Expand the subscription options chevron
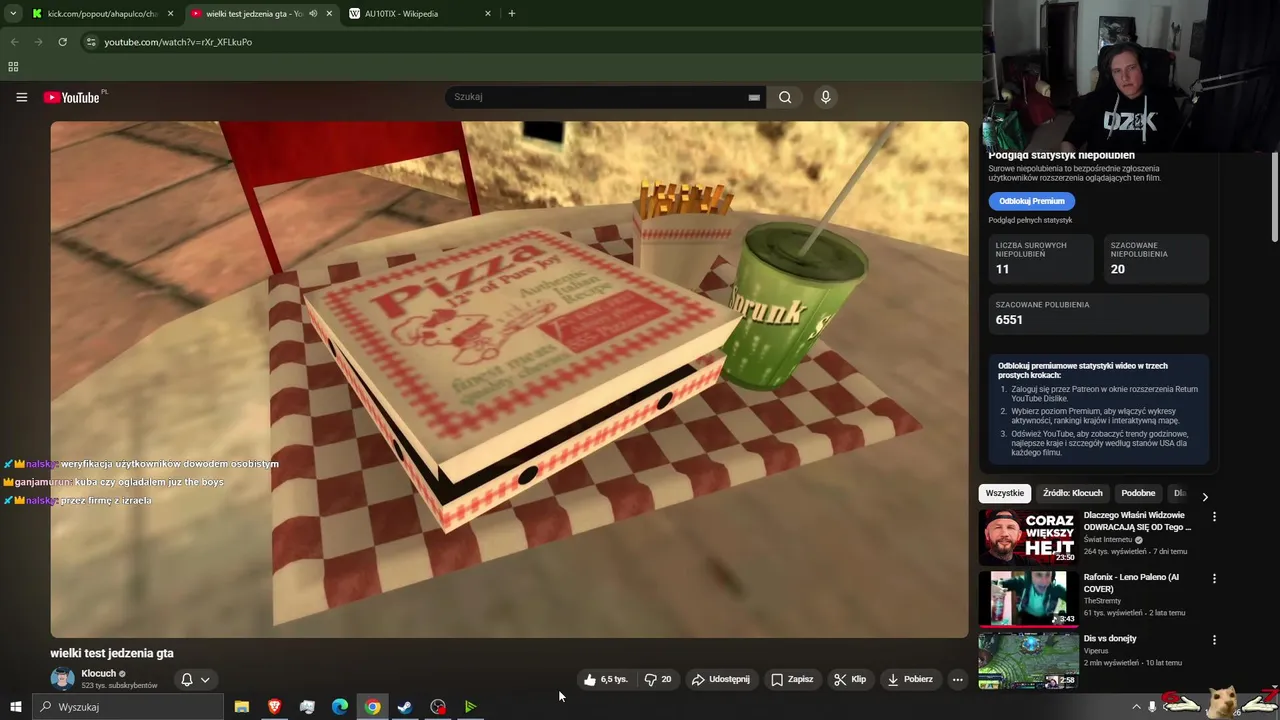1280x720 pixels. click(x=205, y=680)
